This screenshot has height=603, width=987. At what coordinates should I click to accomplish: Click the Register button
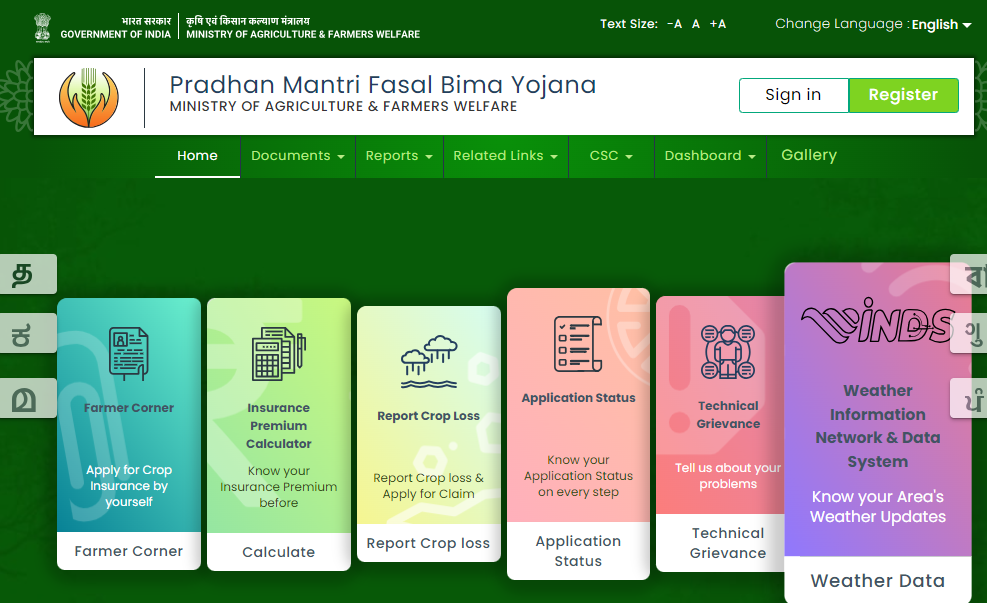pyautogui.click(x=903, y=95)
